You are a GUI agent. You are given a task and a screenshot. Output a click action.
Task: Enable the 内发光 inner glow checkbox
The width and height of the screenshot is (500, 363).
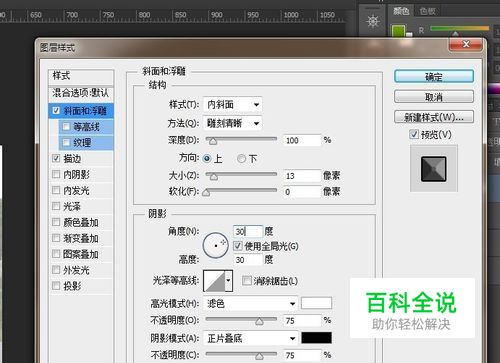point(56,190)
